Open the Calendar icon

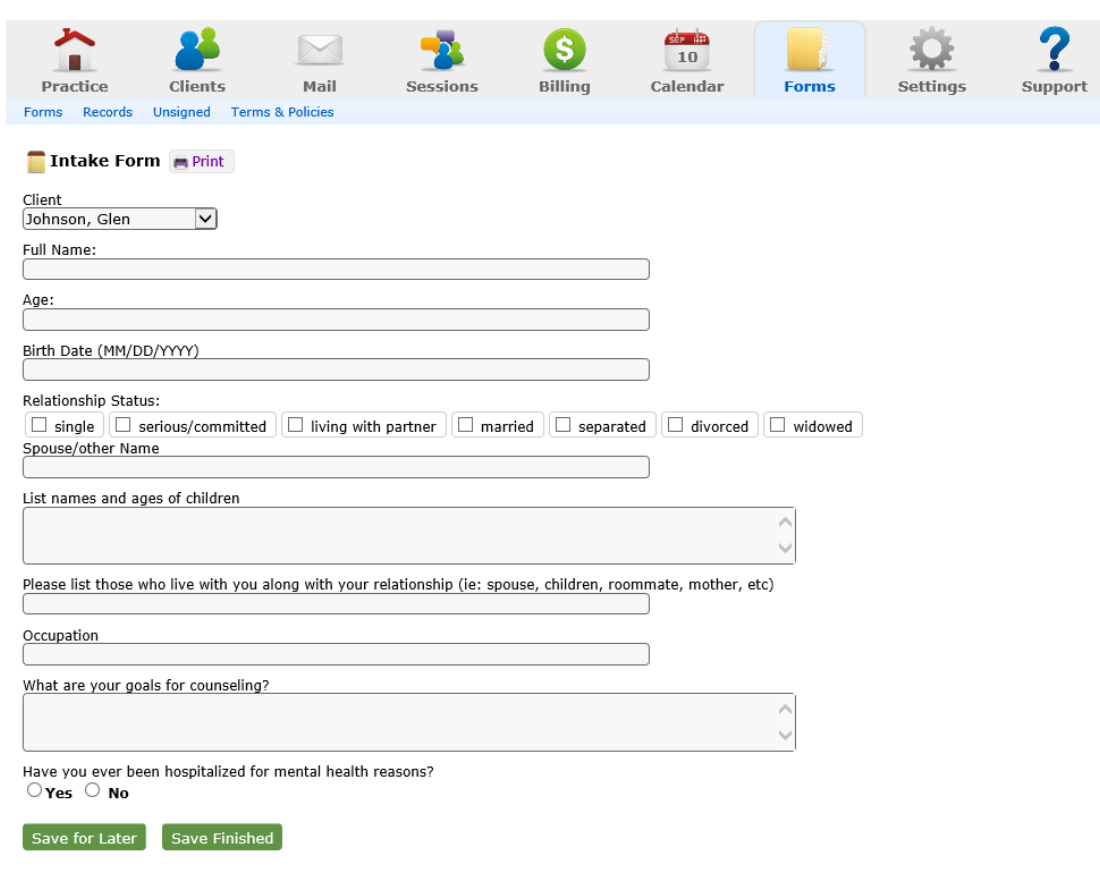tap(687, 50)
